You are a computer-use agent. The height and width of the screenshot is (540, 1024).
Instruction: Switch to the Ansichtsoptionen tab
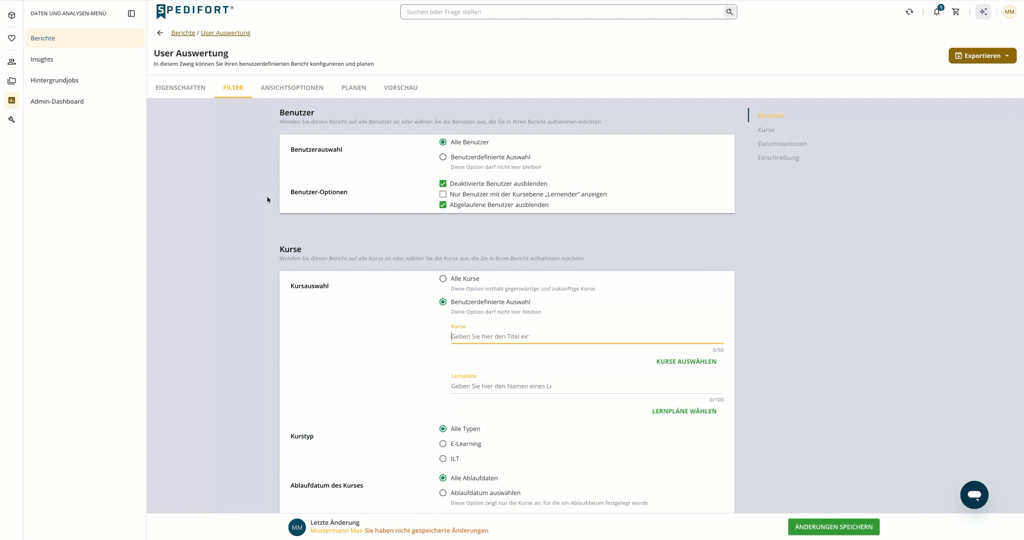pos(292,87)
